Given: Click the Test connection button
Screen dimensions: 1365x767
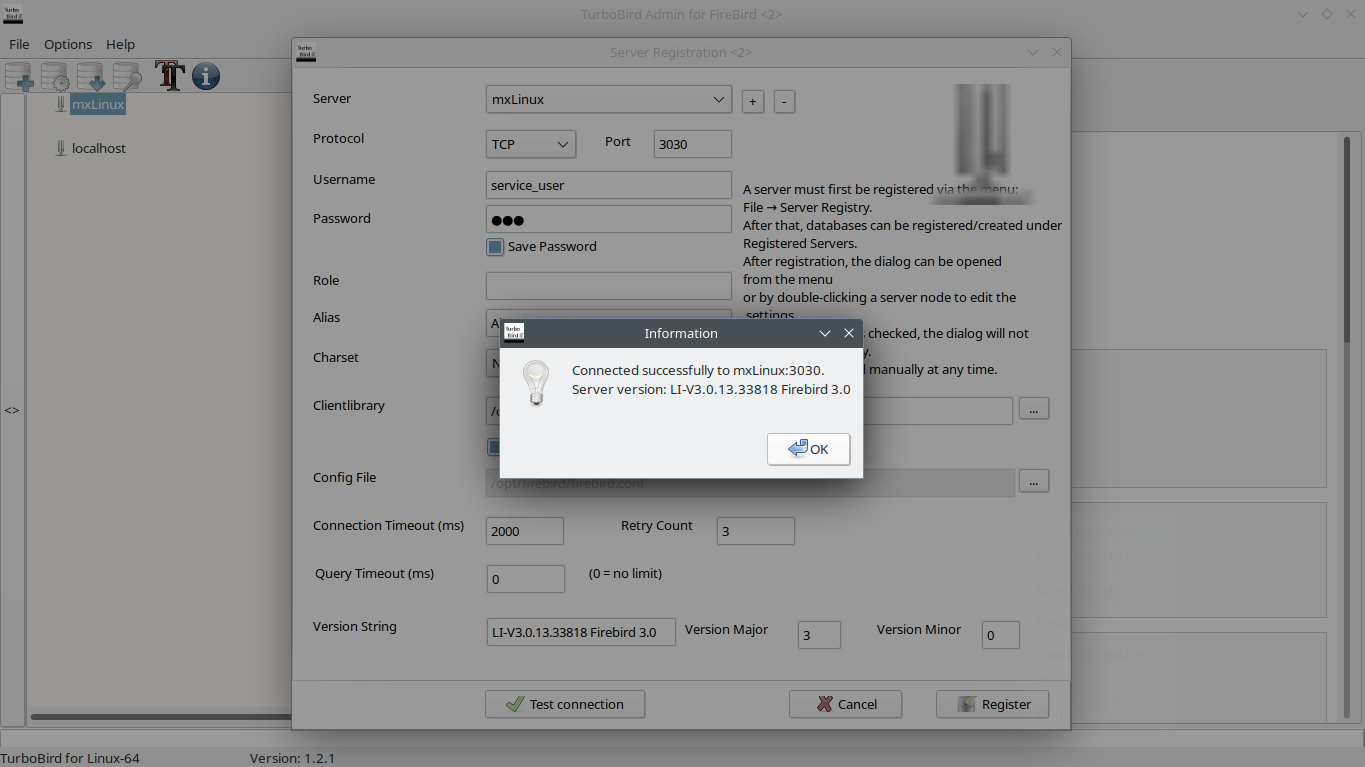Looking at the screenshot, I should [565, 704].
